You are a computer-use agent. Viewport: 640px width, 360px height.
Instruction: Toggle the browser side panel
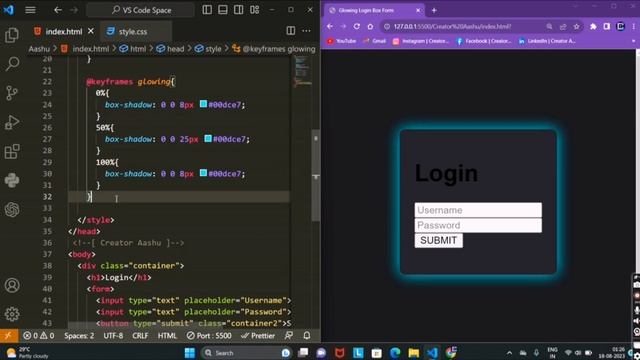(607, 27)
